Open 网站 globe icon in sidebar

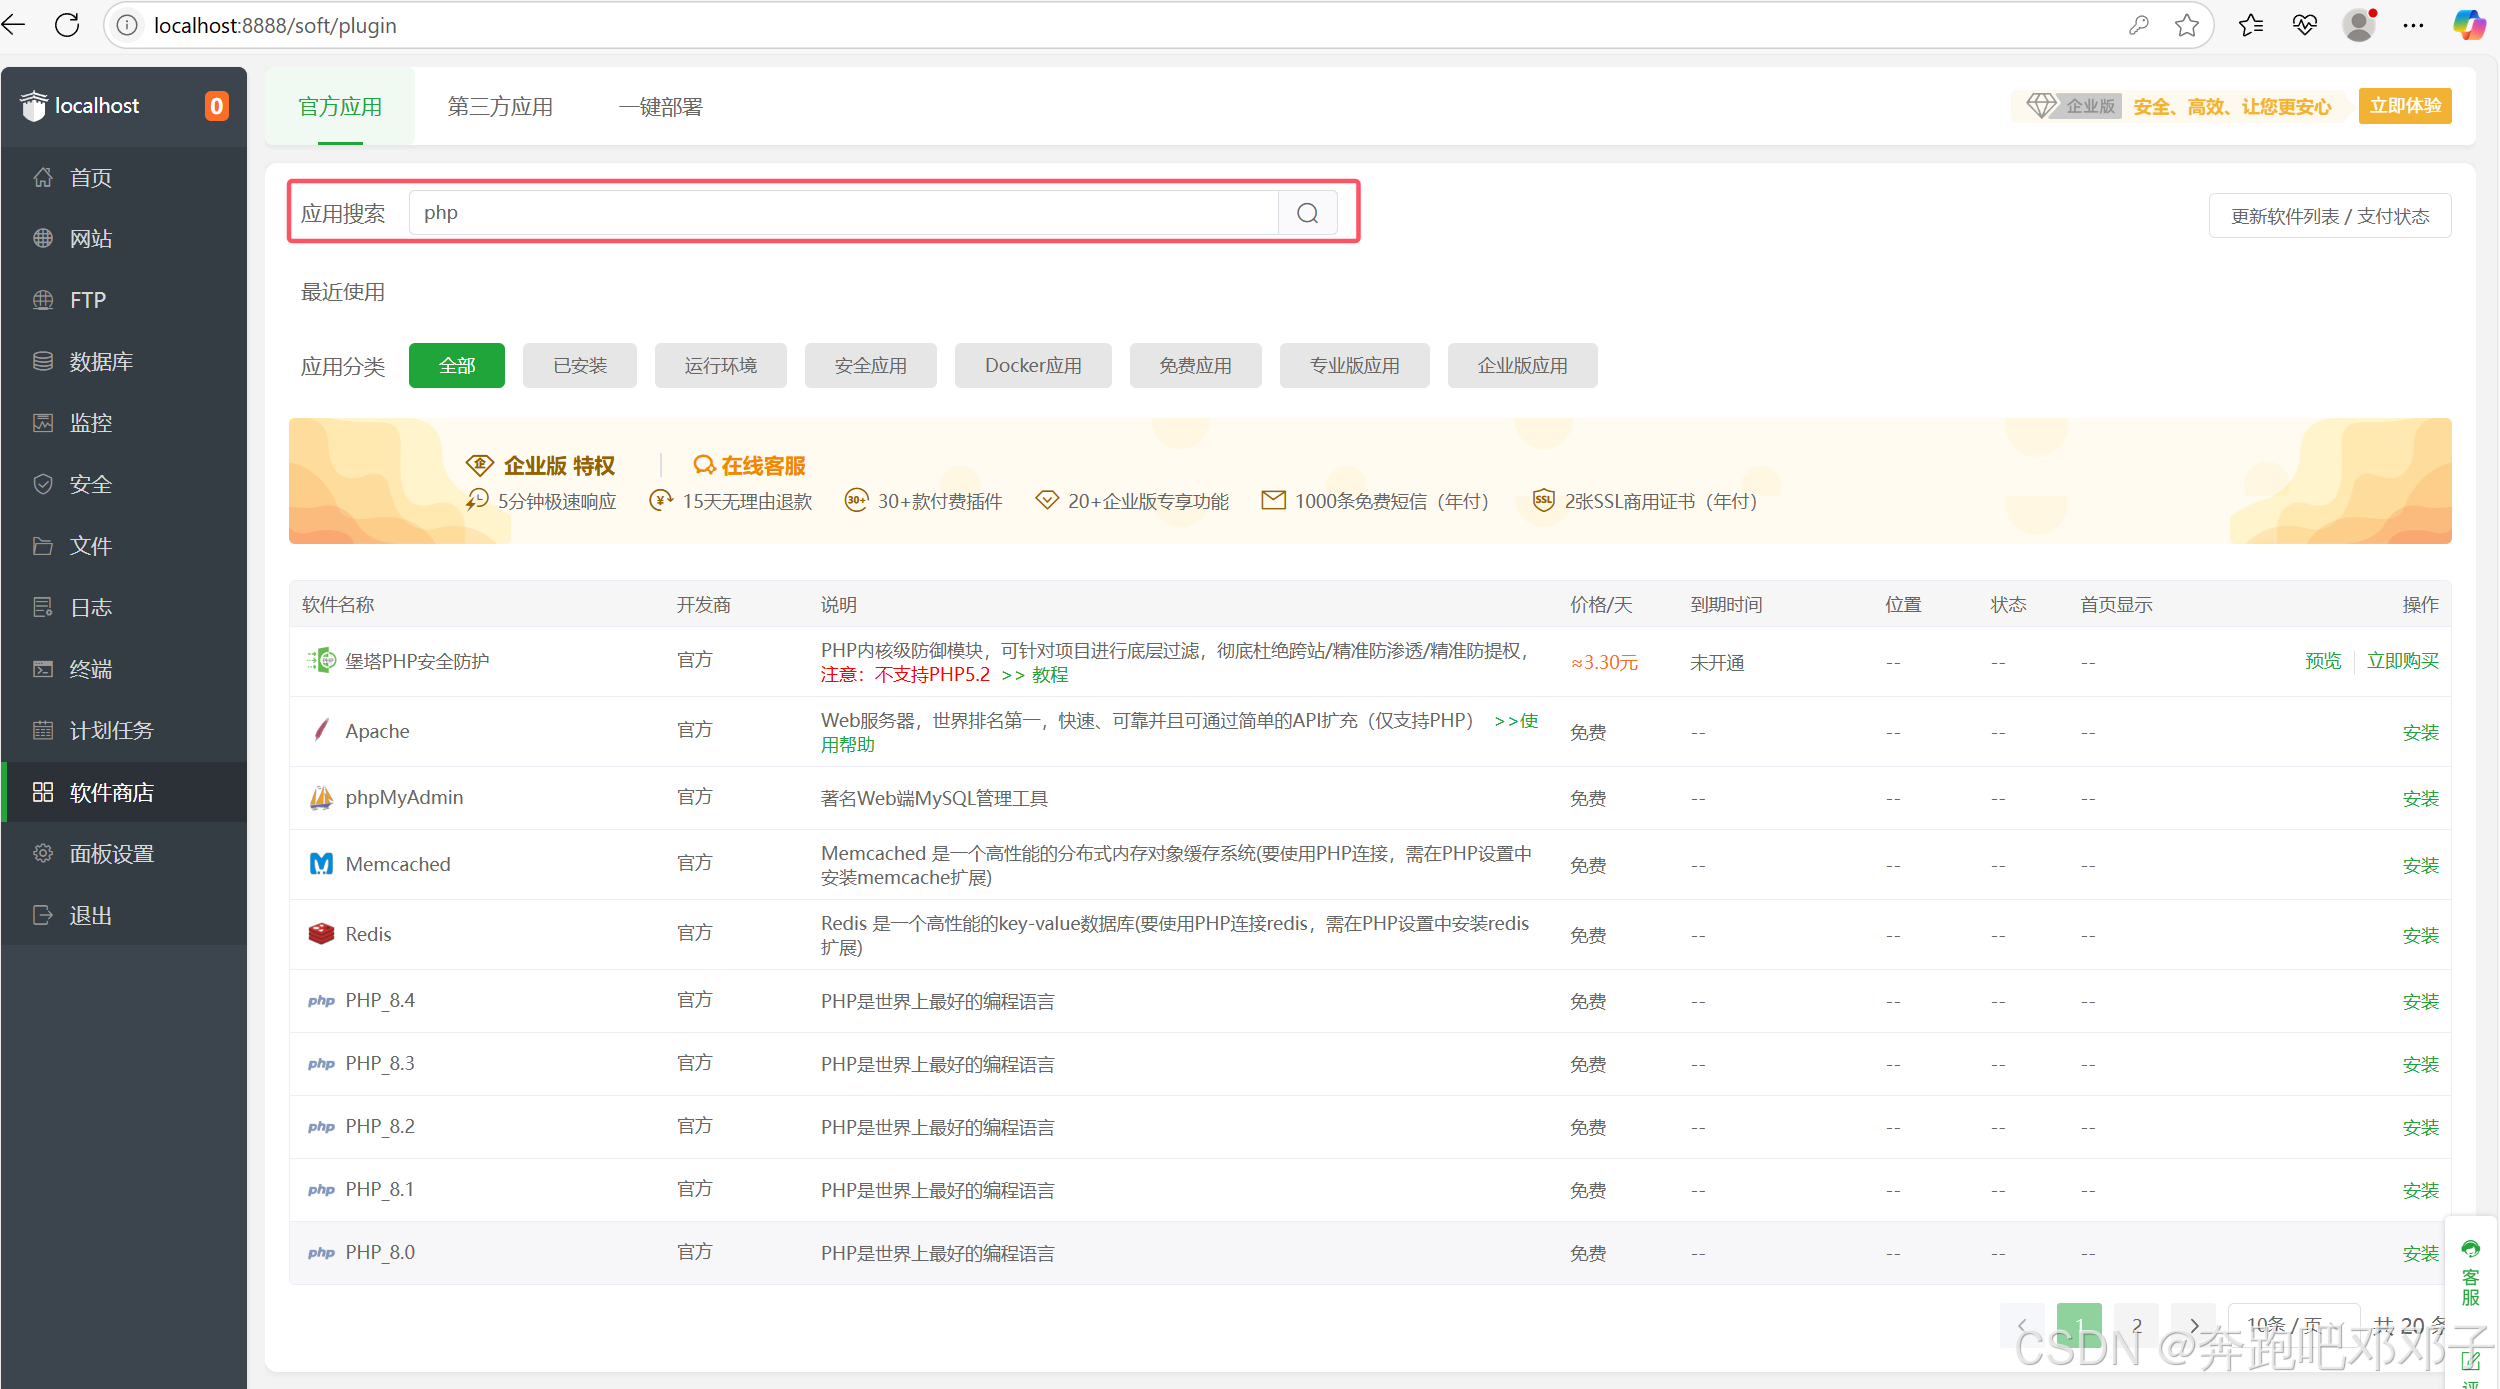tap(43, 238)
